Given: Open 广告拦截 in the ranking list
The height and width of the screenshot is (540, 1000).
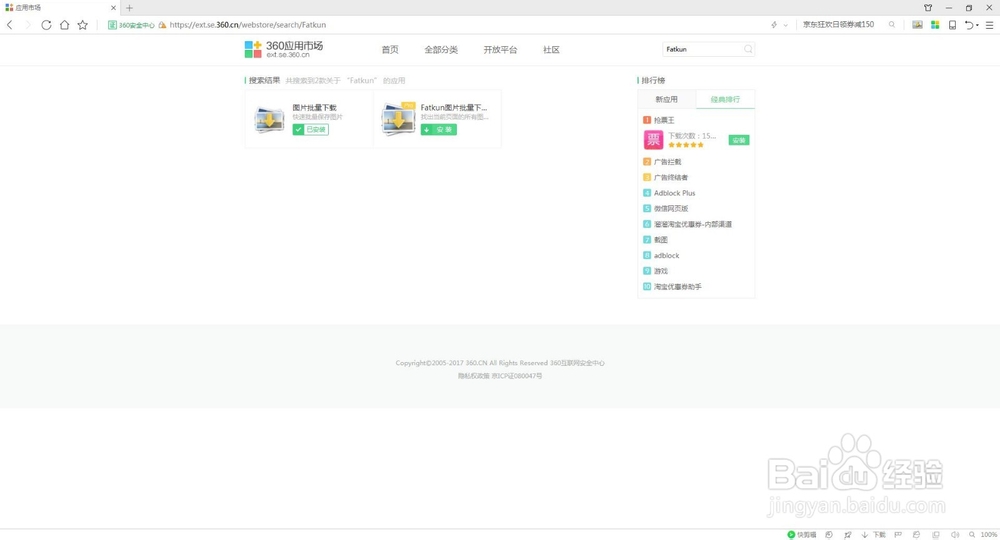Looking at the screenshot, I should 667,162.
